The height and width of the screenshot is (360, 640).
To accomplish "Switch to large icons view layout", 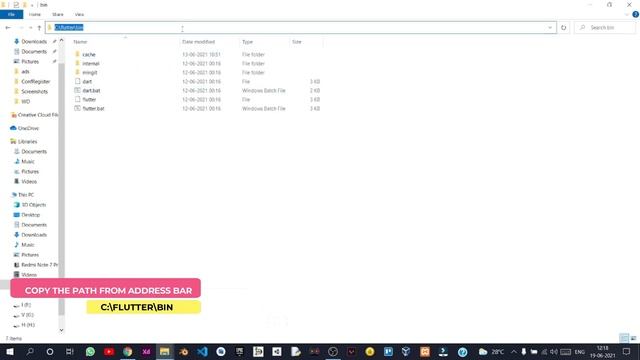I will click(x=633, y=338).
